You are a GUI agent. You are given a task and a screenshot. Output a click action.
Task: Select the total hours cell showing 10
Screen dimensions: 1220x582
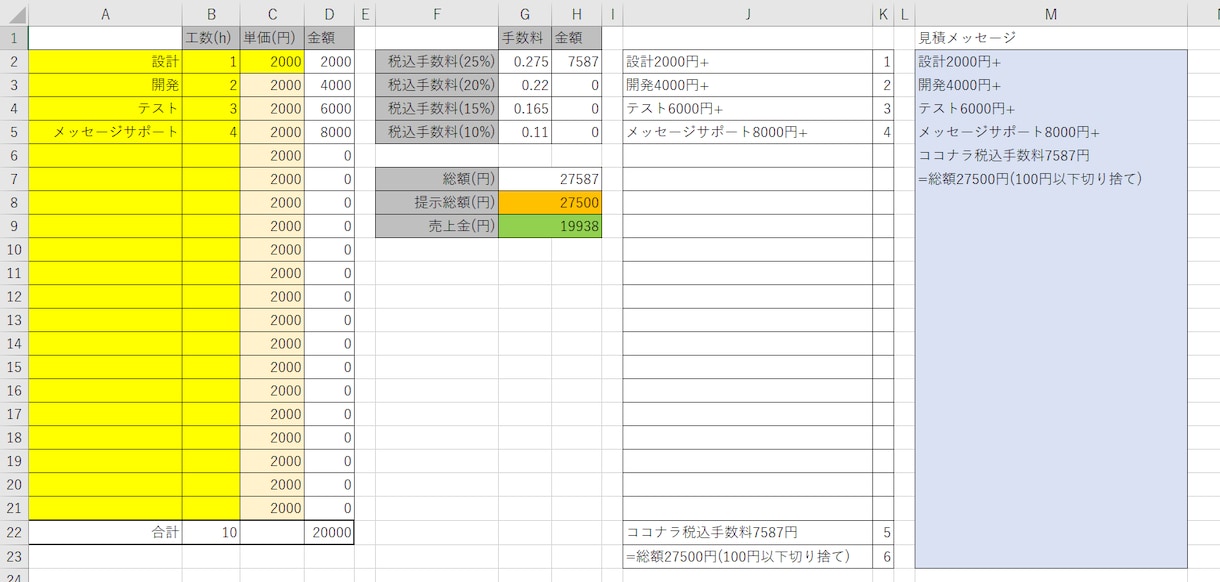[211, 532]
